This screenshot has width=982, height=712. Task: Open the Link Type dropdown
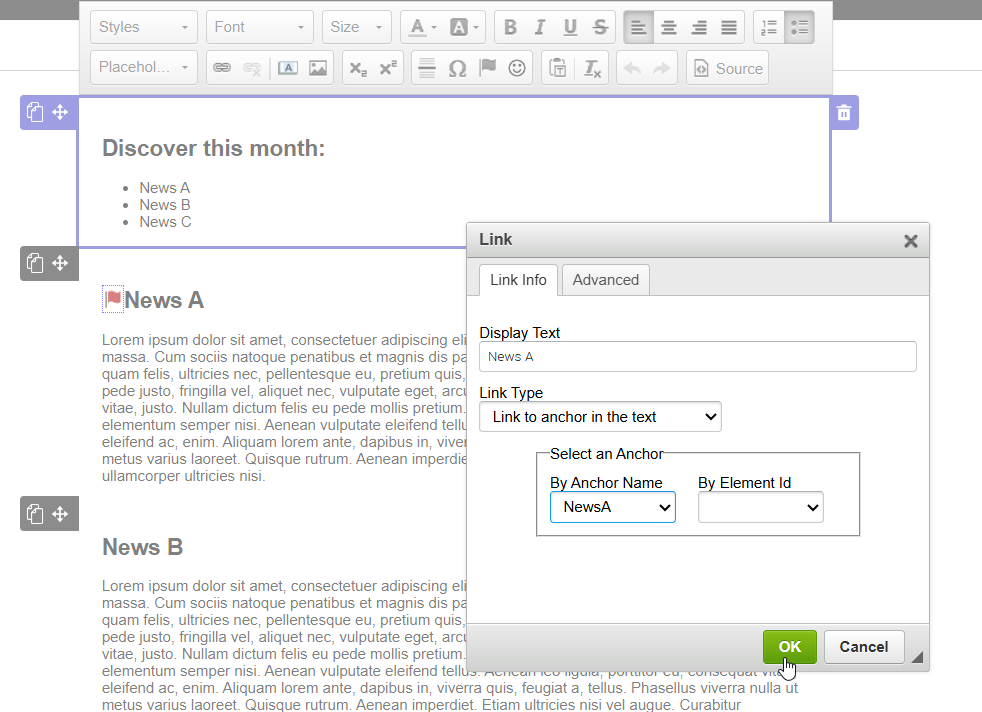pos(600,417)
